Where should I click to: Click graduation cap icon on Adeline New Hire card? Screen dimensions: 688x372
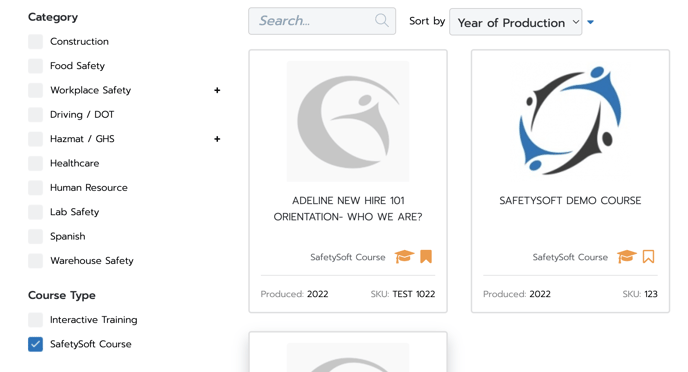[x=404, y=256]
